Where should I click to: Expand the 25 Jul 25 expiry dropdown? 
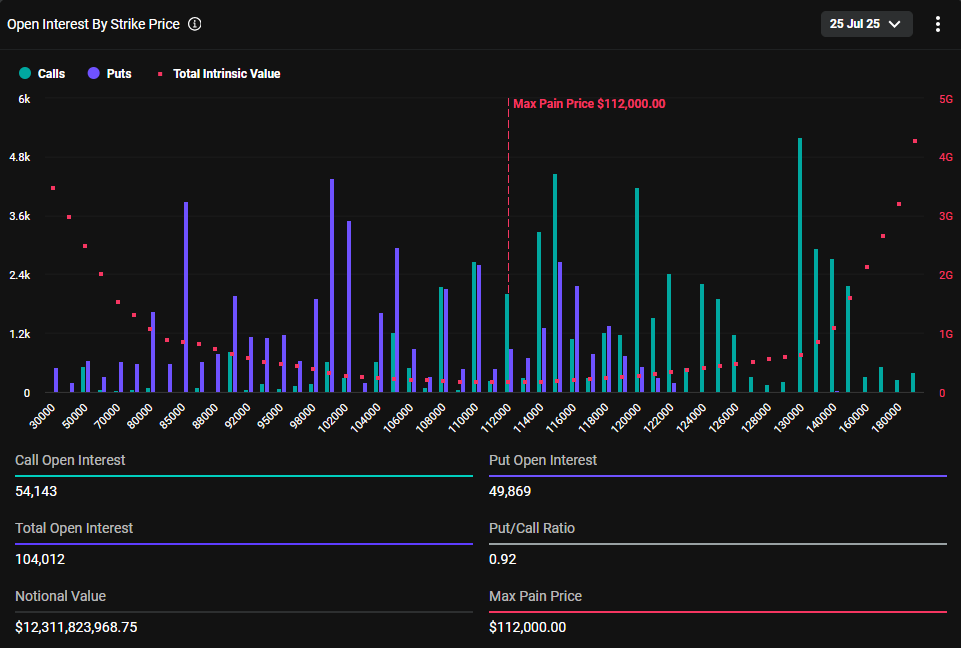click(x=866, y=24)
